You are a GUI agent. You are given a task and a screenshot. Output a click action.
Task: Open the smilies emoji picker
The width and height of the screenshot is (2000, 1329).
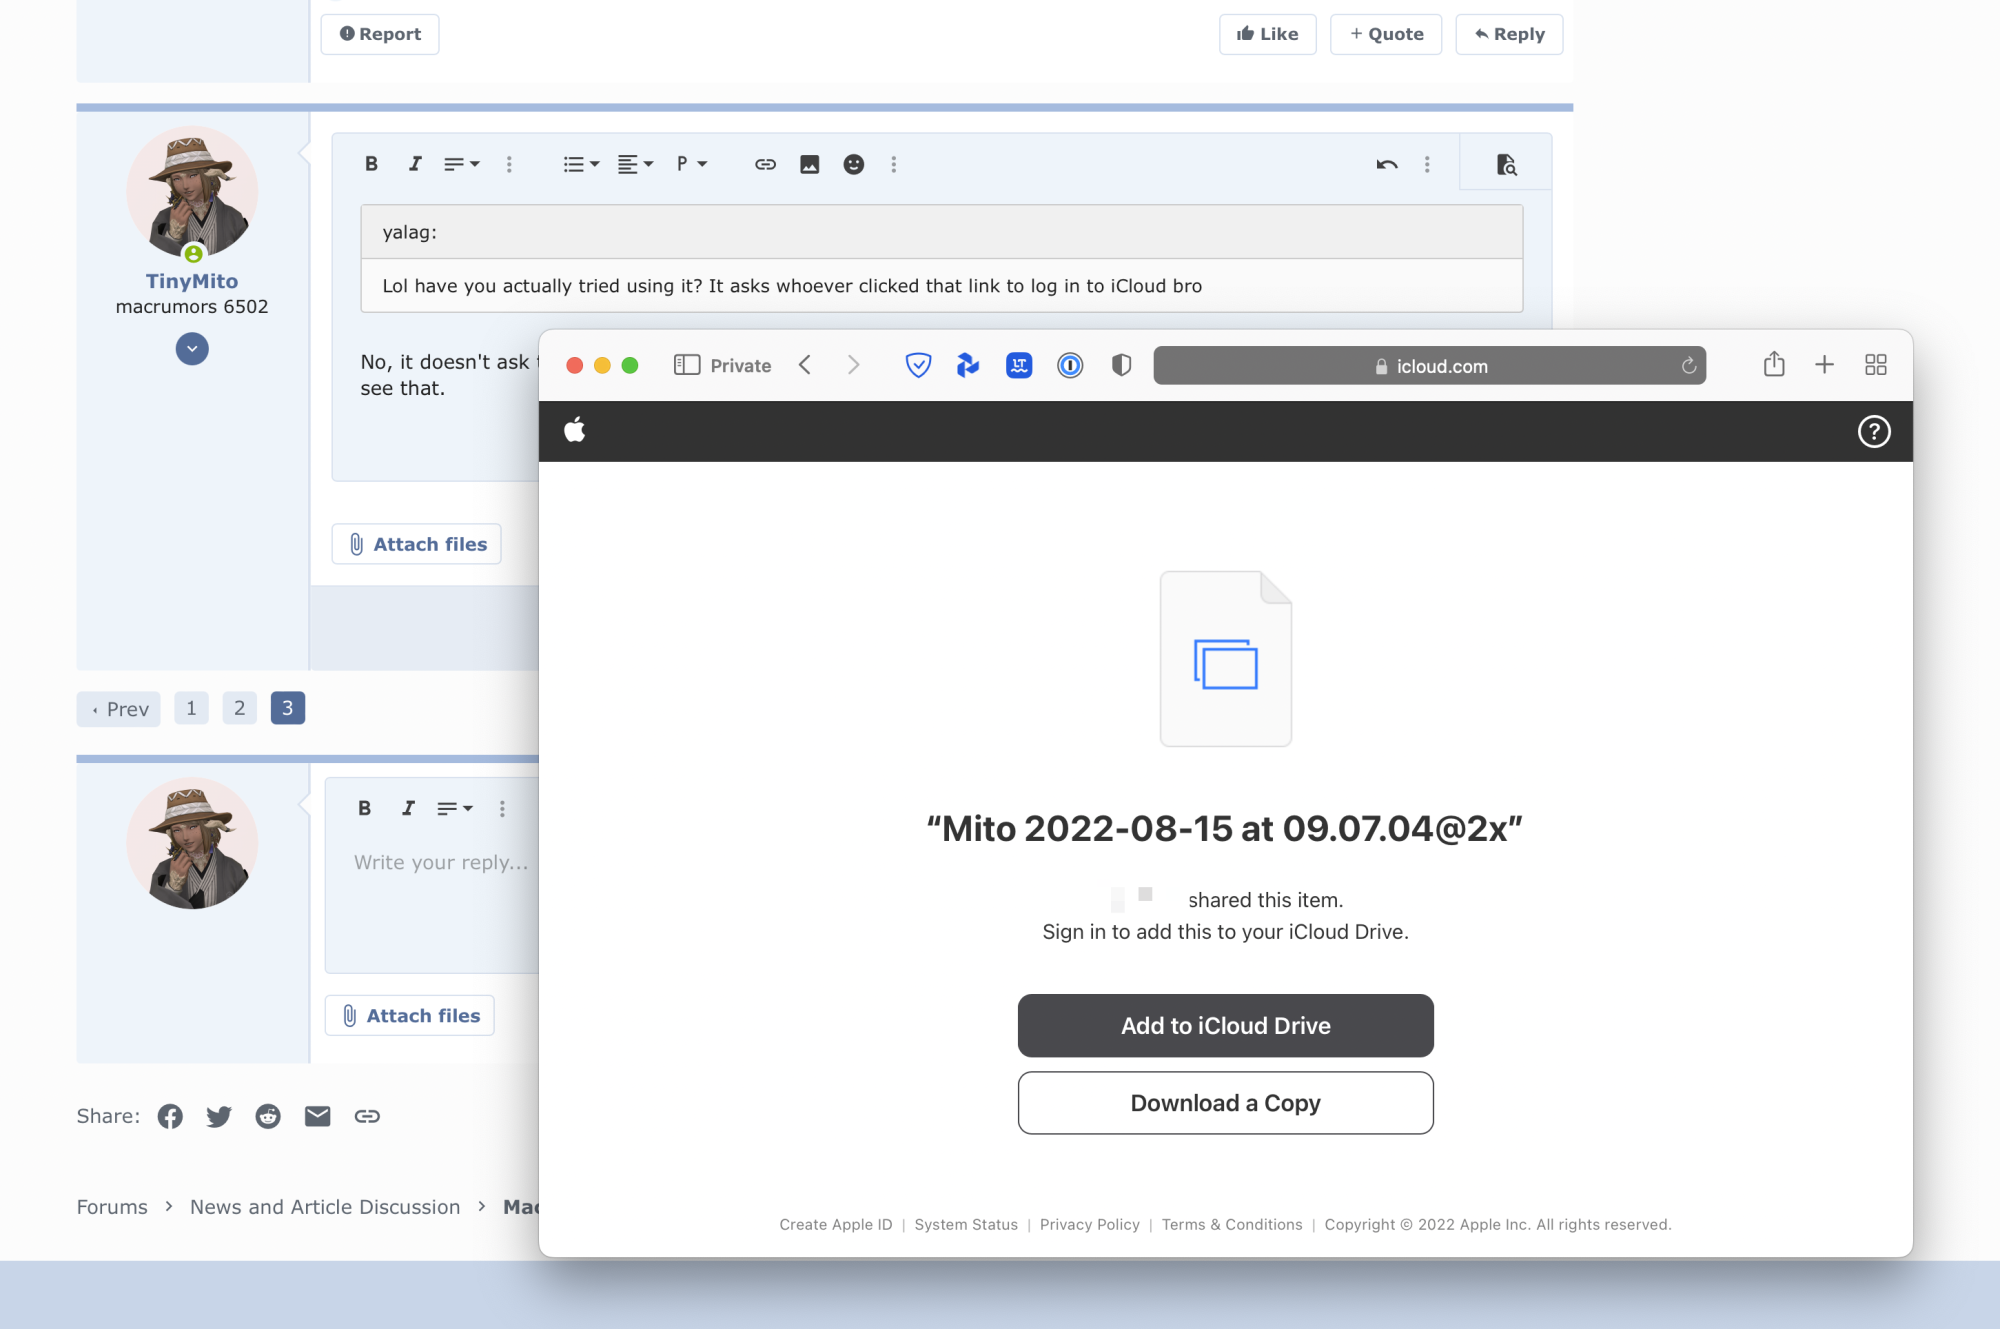point(853,164)
